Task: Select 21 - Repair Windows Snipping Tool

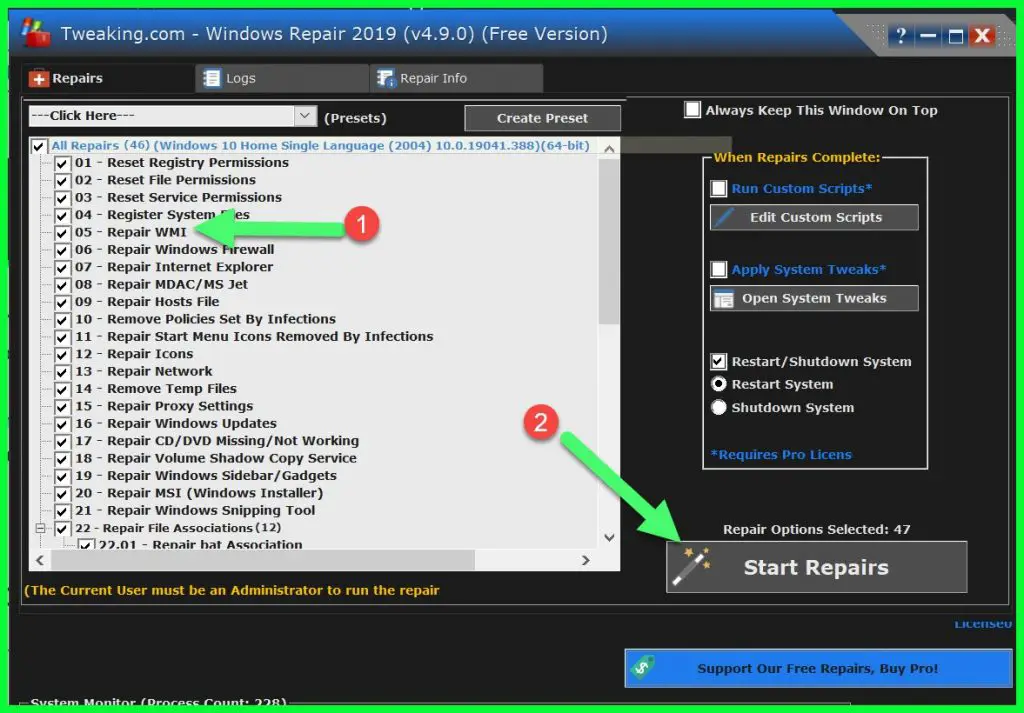Action: point(195,511)
